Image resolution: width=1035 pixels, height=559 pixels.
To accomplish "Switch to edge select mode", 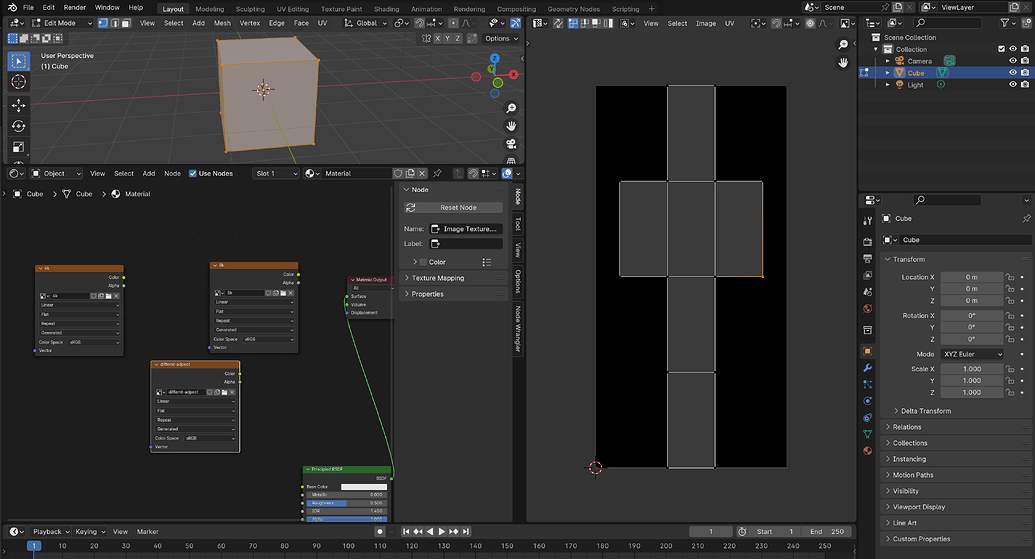I will pos(115,23).
